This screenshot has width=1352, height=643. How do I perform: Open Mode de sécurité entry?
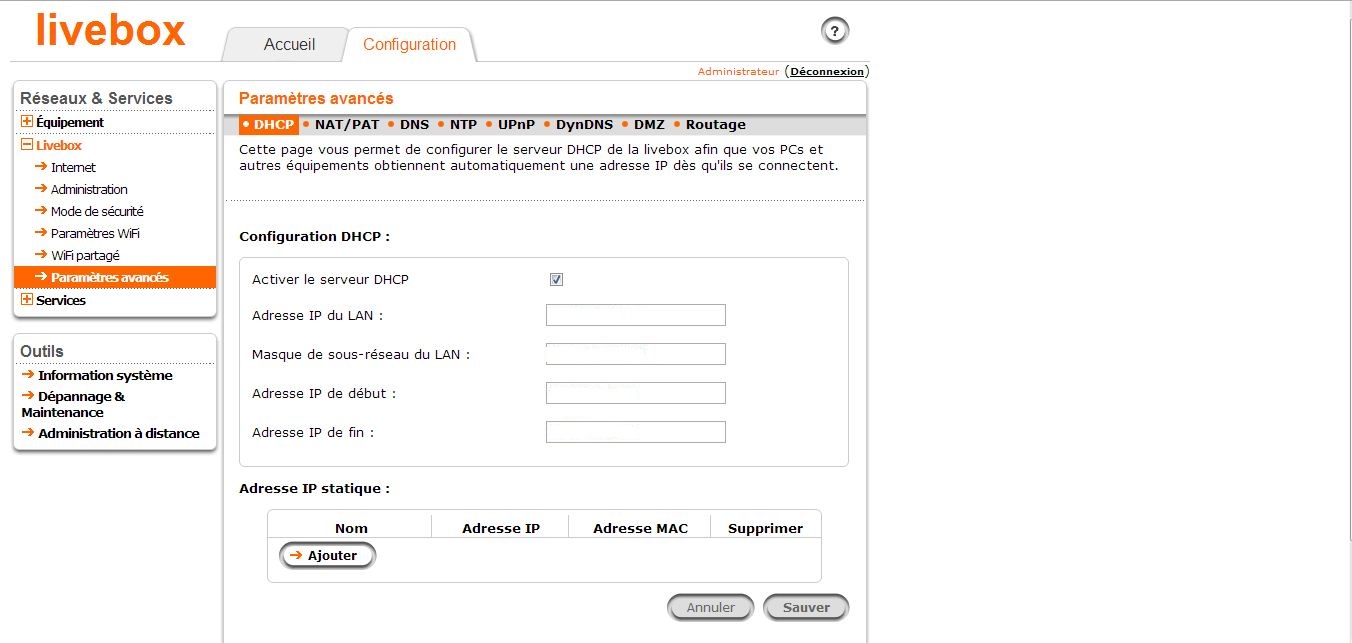pyautogui.click(x=97, y=212)
